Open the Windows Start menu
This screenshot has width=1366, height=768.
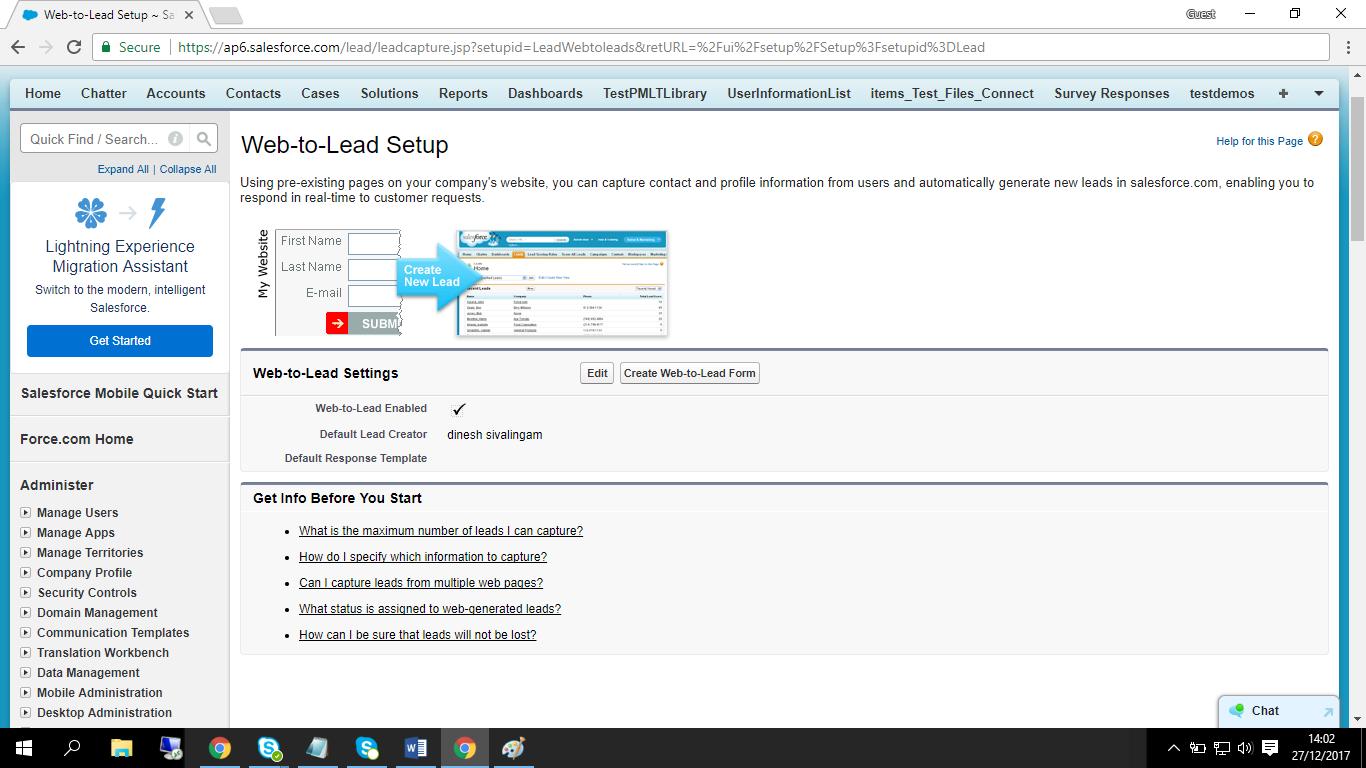tap(23, 748)
